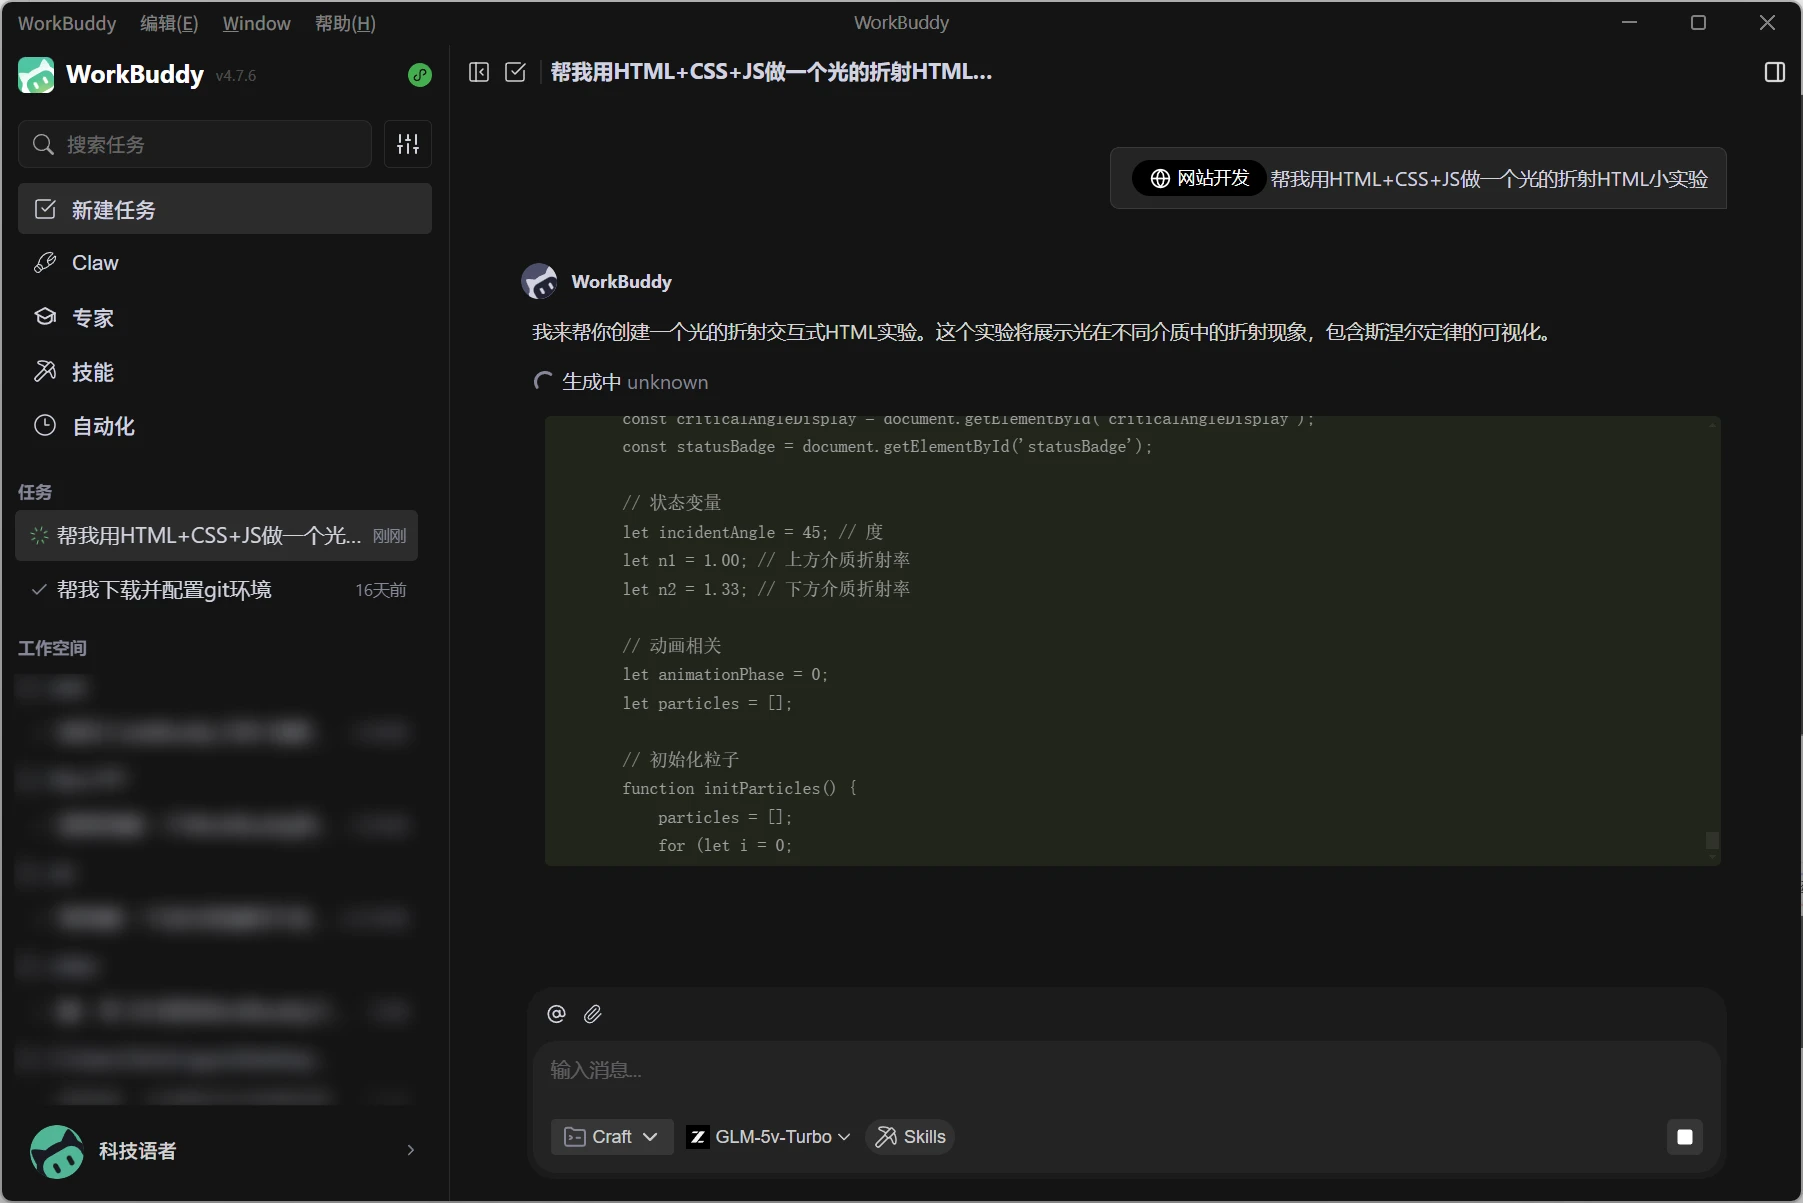This screenshot has width=1803, height=1203.
Task: Stop generation with the square button
Action: click(x=1684, y=1137)
